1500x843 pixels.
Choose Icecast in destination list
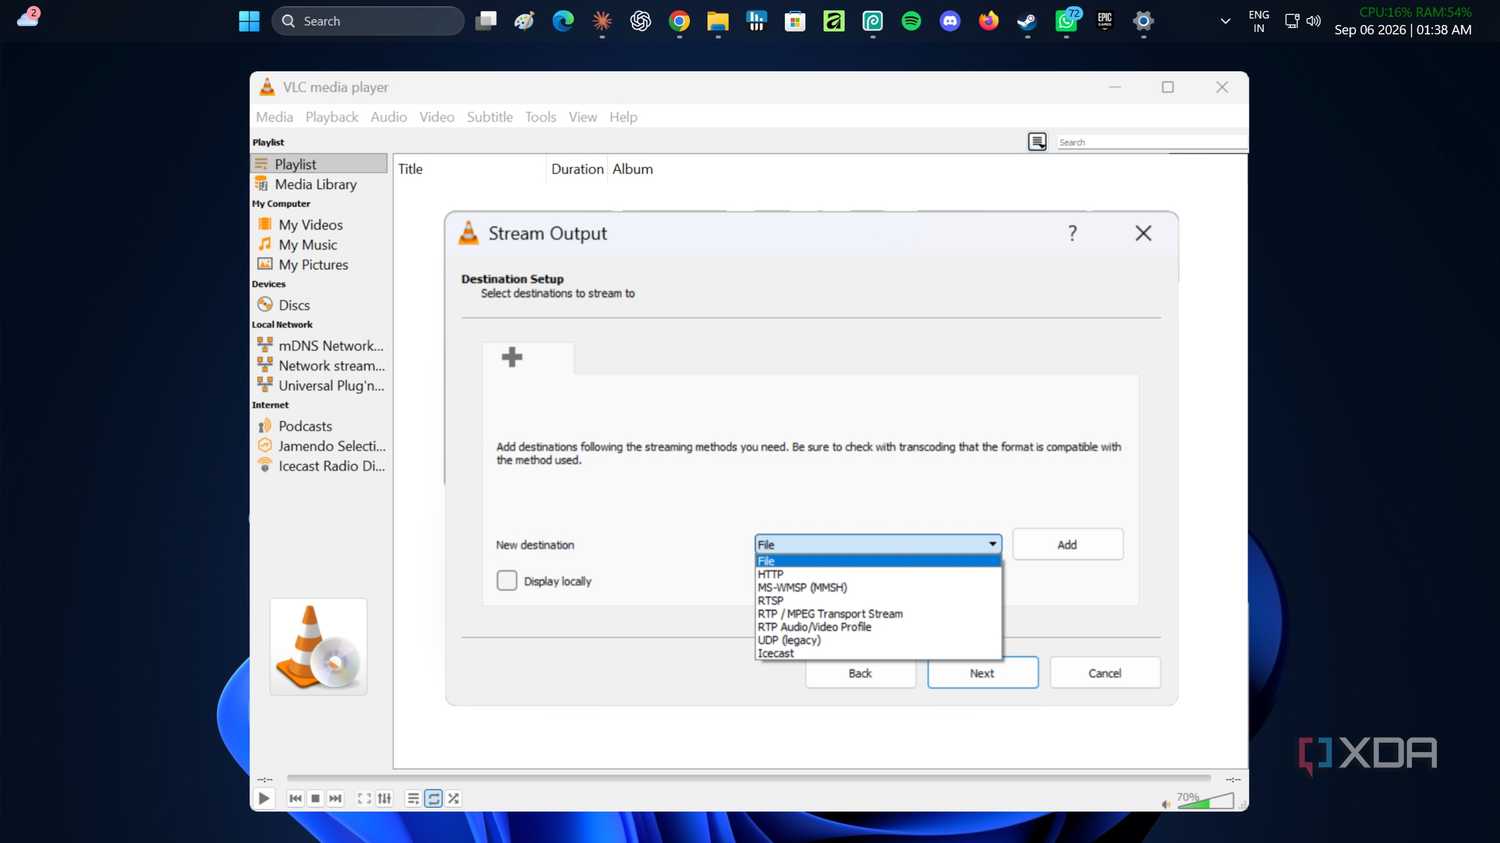(878, 653)
